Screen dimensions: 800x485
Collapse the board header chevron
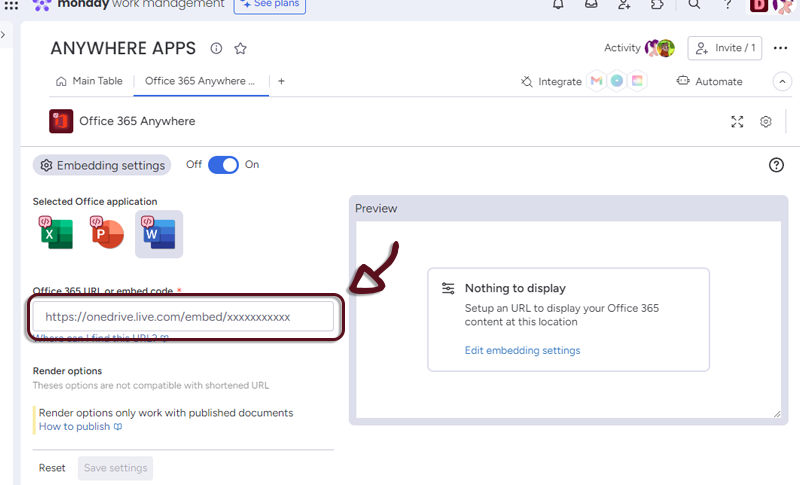click(782, 81)
